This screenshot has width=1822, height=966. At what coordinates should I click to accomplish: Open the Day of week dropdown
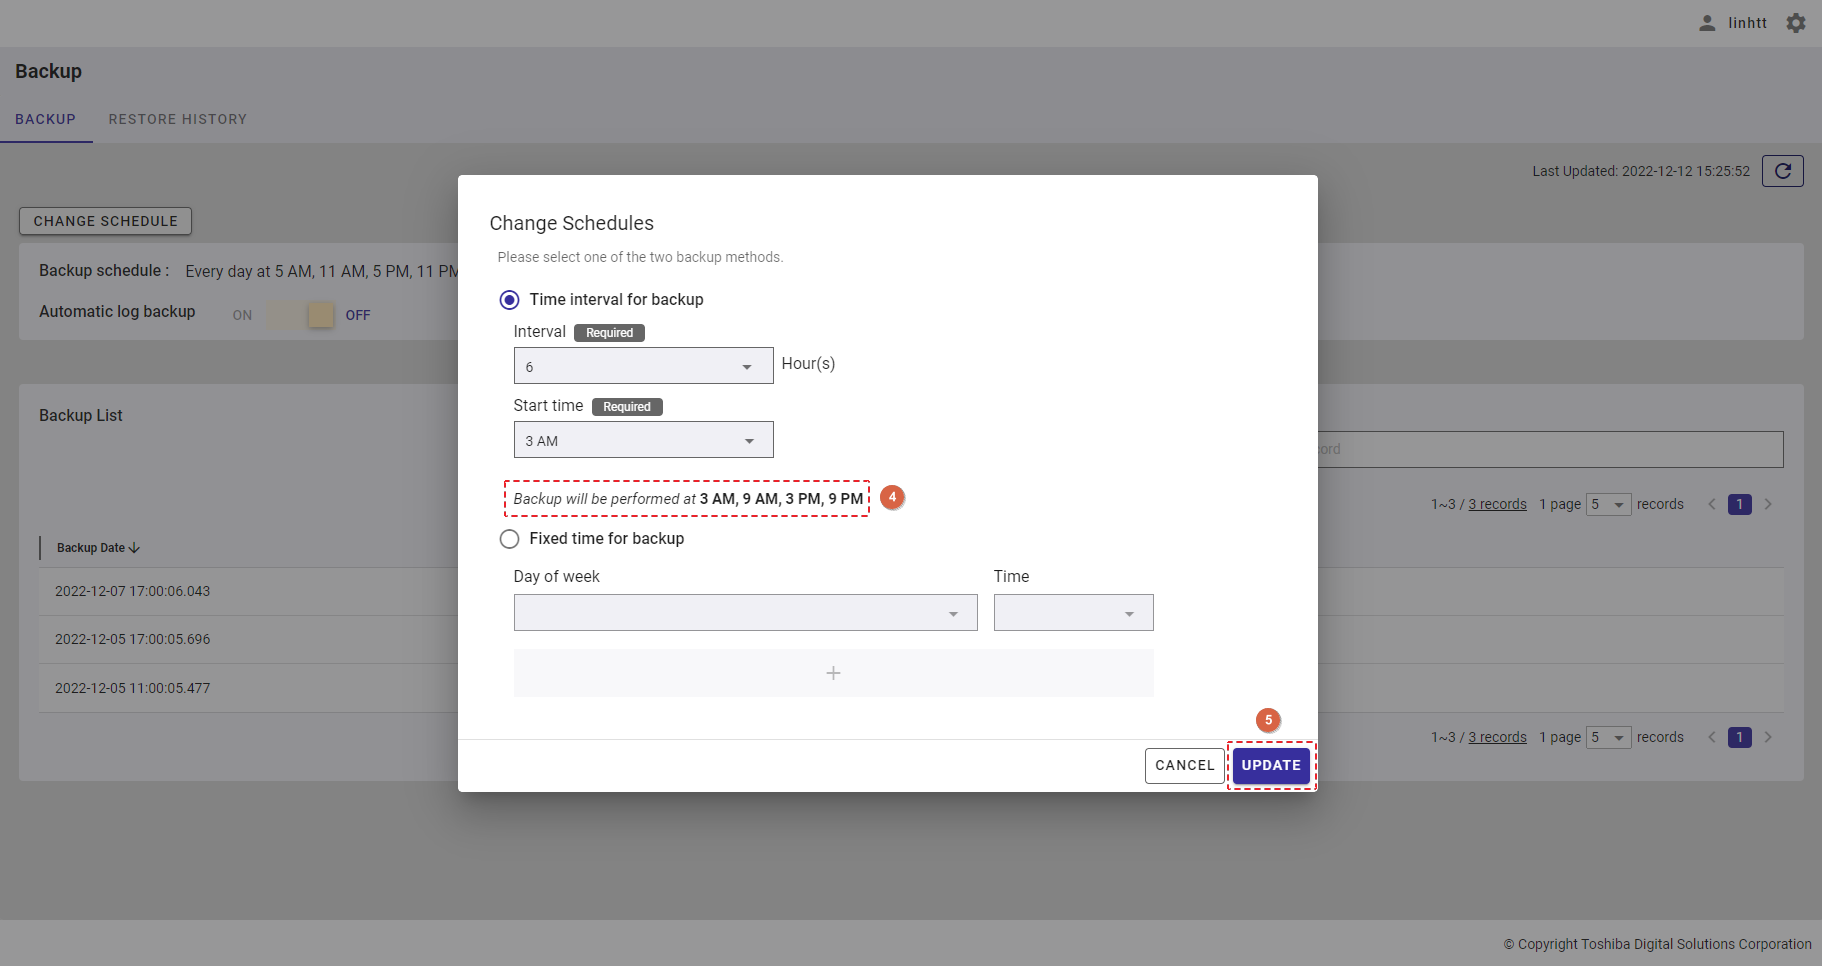[745, 613]
